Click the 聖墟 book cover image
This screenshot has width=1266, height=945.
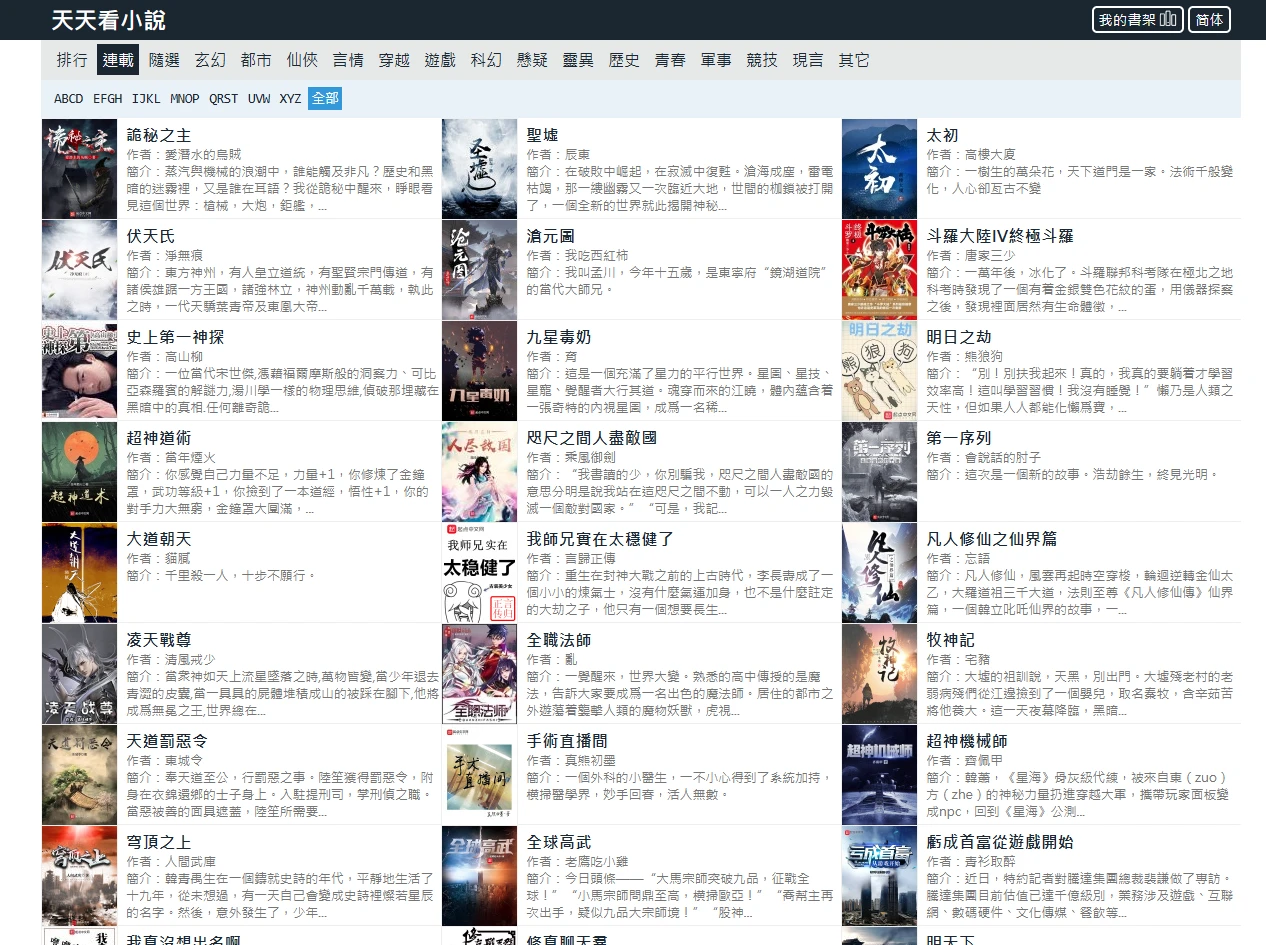pos(479,169)
